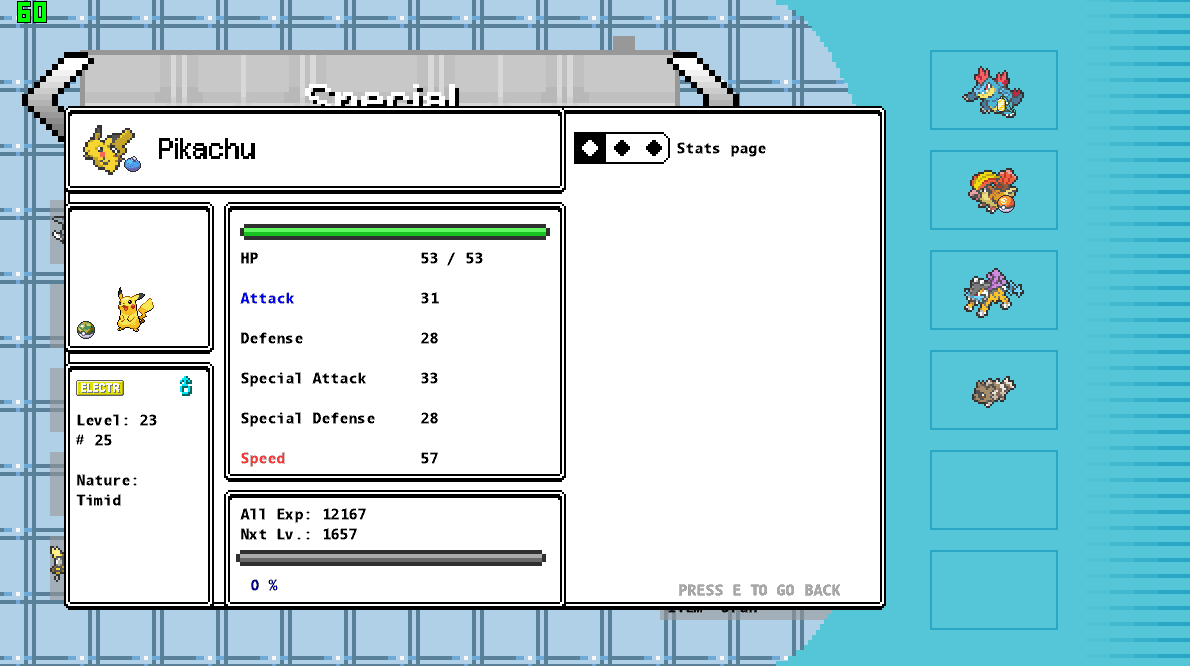Click the gray experience progress bar
1190x666 pixels.
point(391,558)
